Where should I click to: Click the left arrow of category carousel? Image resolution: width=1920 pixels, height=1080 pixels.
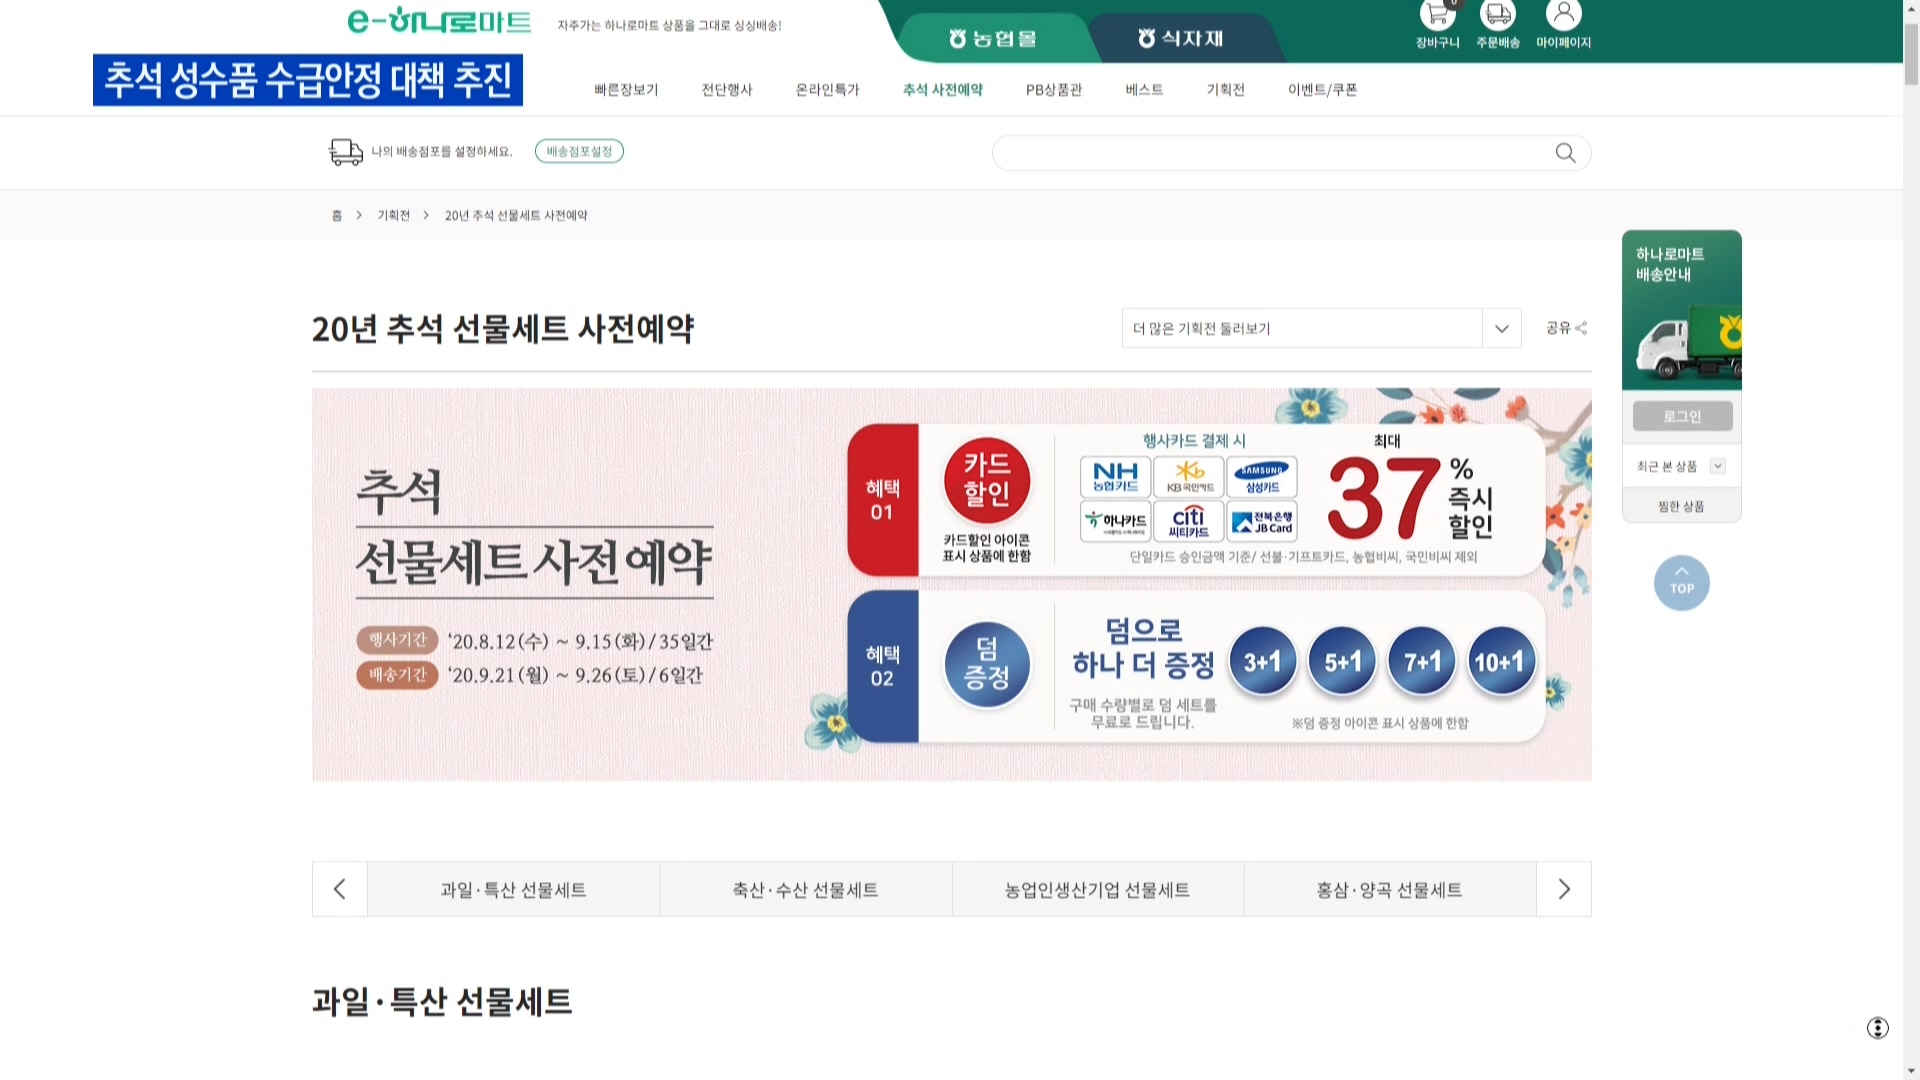pos(340,889)
